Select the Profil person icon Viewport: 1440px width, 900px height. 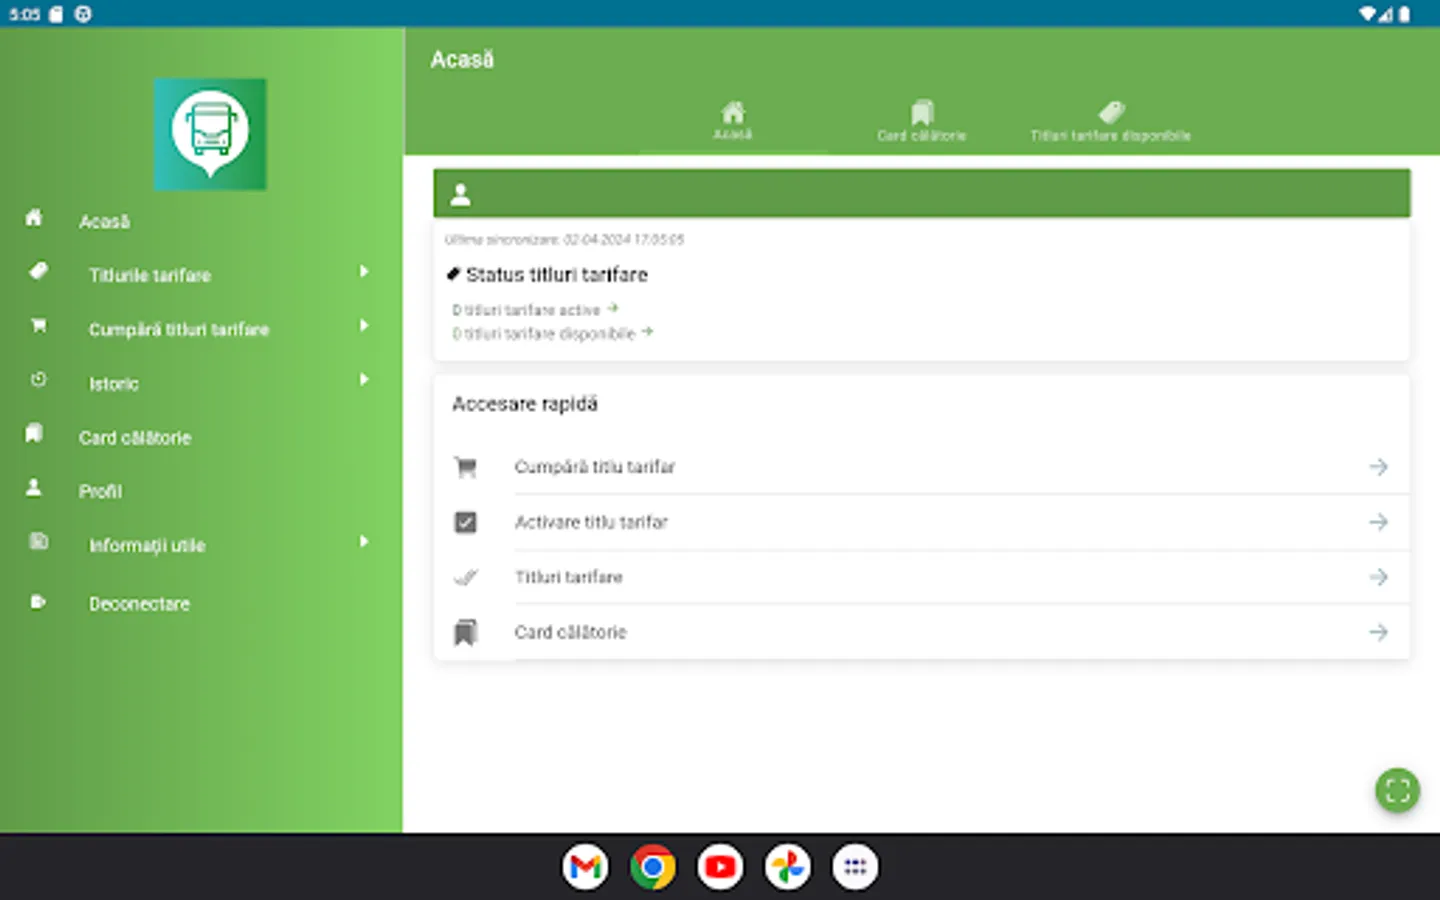(x=33, y=487)
